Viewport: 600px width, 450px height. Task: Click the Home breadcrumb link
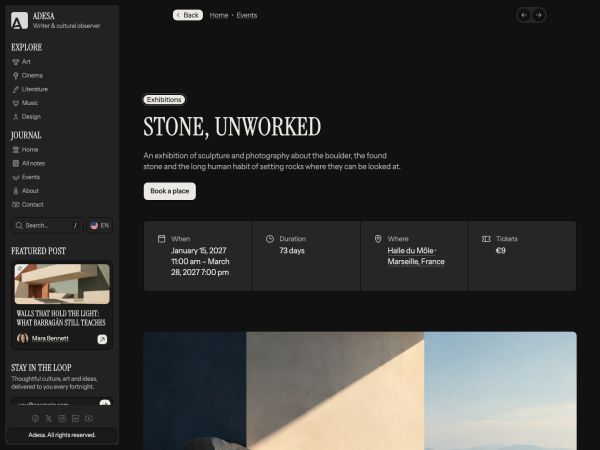(x=219, y=15)
